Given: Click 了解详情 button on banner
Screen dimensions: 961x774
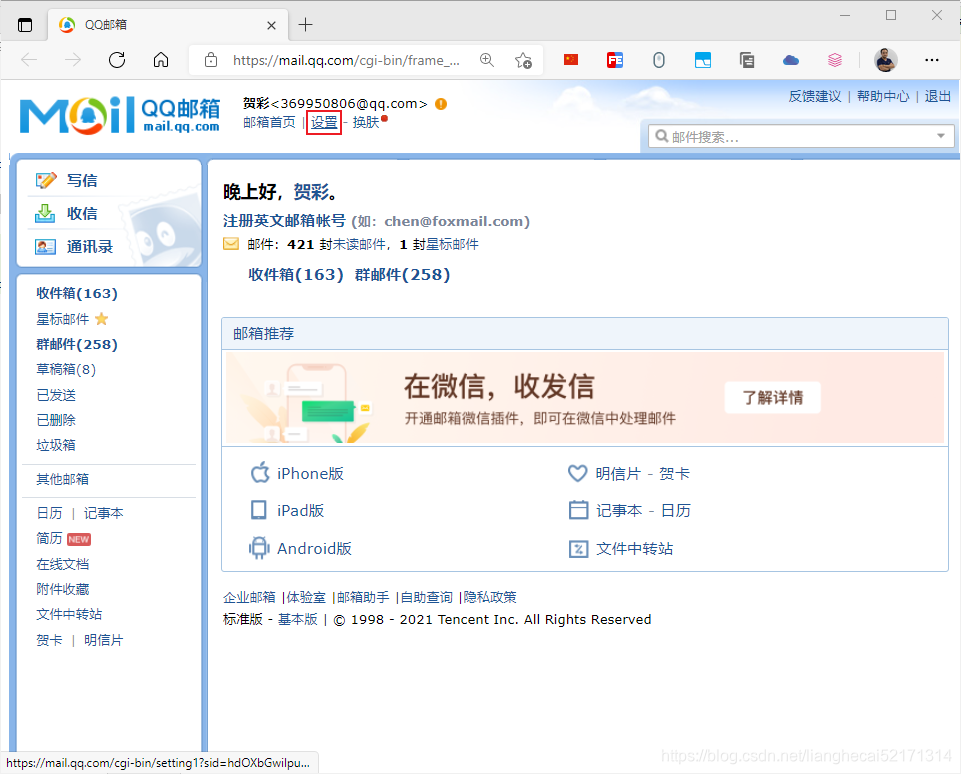Looking at the screenshot, I should coord(772,398).
